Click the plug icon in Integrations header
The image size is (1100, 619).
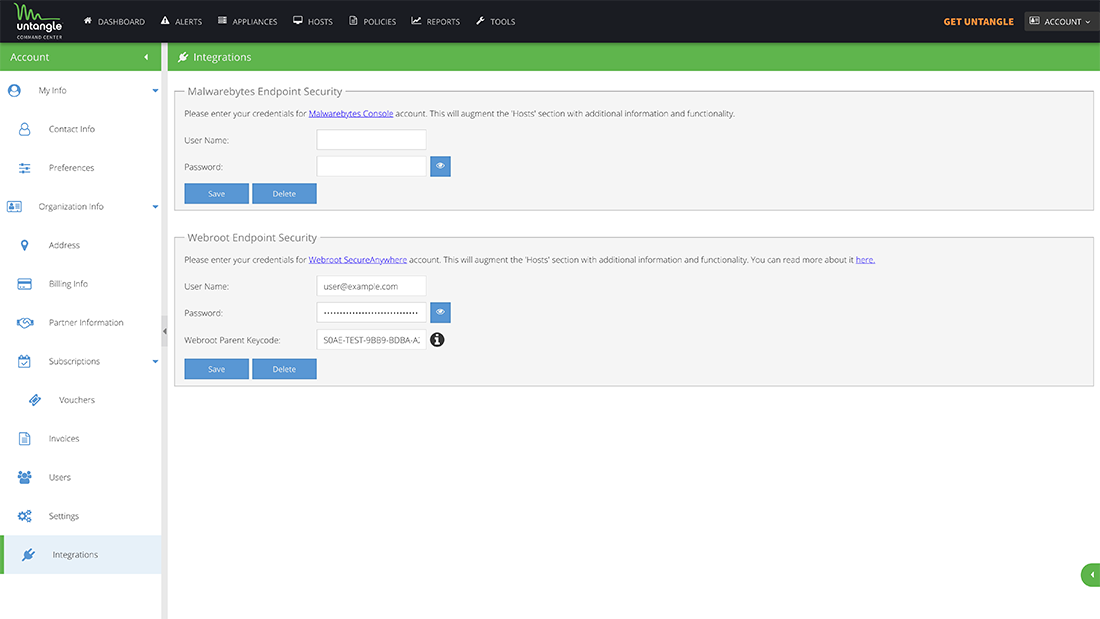coord(183,57)
